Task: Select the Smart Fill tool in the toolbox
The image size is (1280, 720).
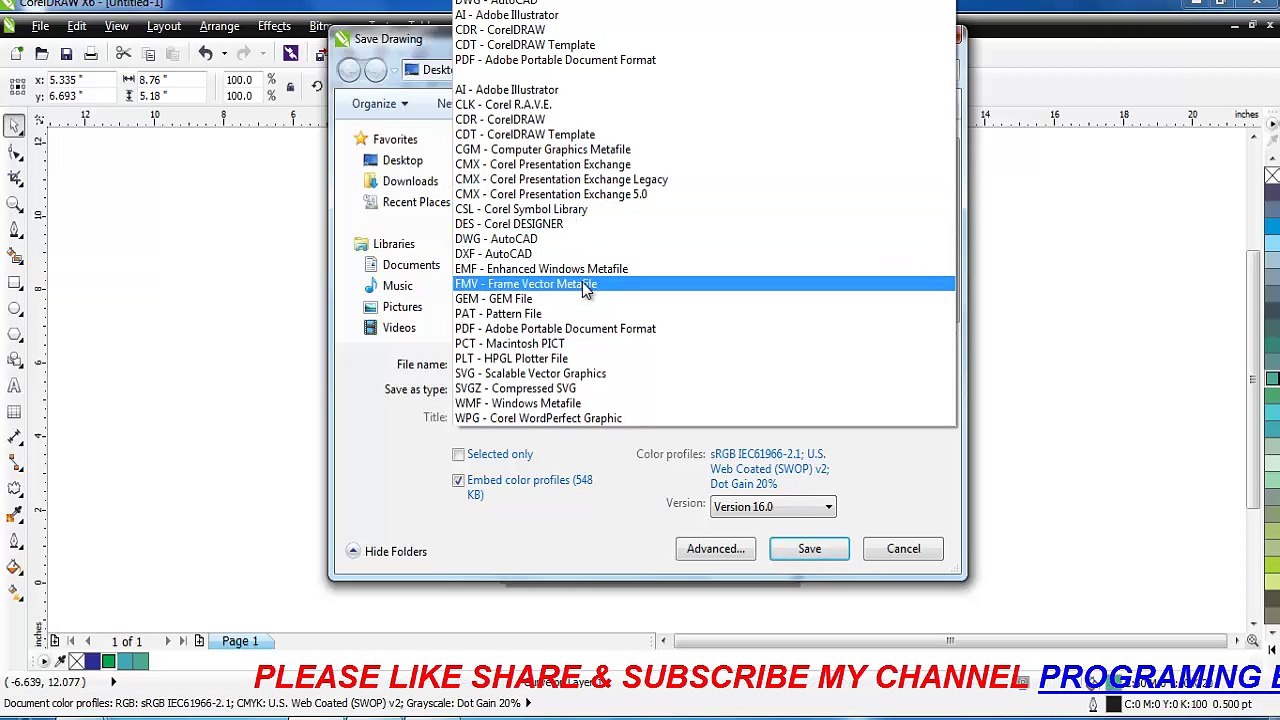Action: tap(14, 256)
